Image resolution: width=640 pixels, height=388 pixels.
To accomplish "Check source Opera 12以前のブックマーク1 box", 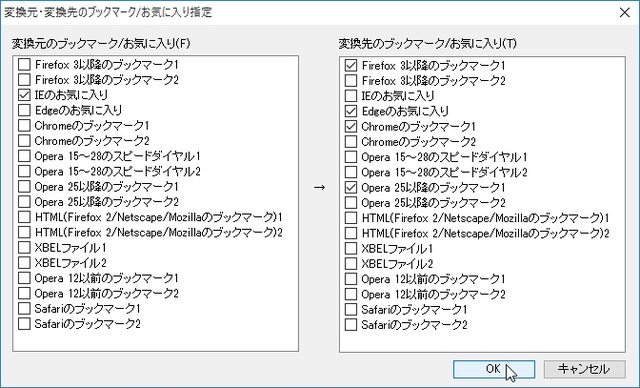I will [x=24, y=278].
